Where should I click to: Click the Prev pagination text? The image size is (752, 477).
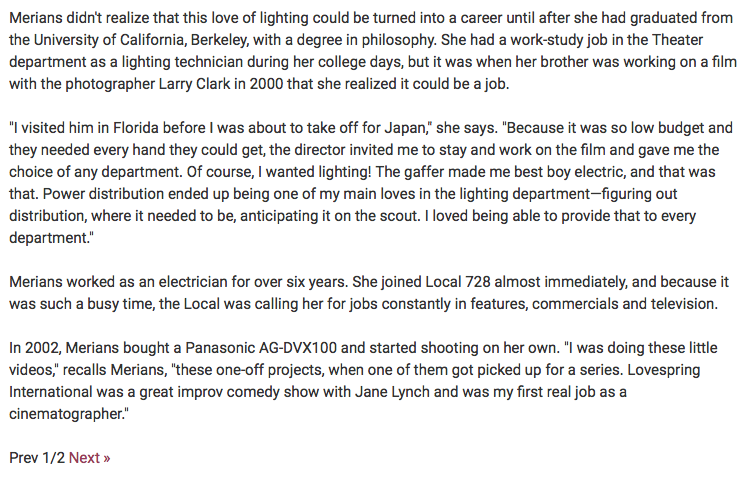point(24,458)
